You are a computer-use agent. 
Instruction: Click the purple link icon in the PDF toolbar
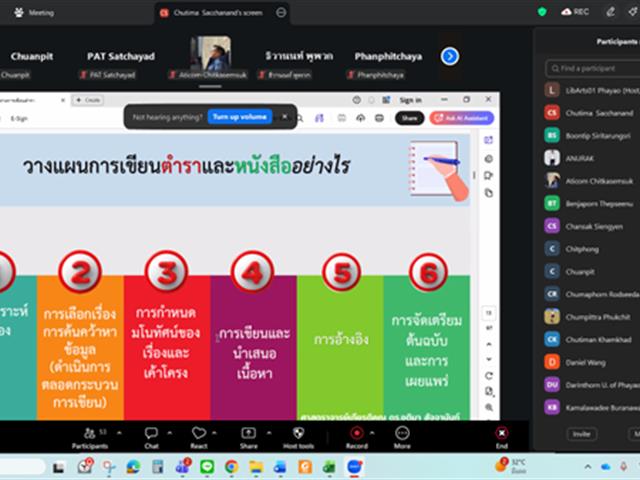319,118
